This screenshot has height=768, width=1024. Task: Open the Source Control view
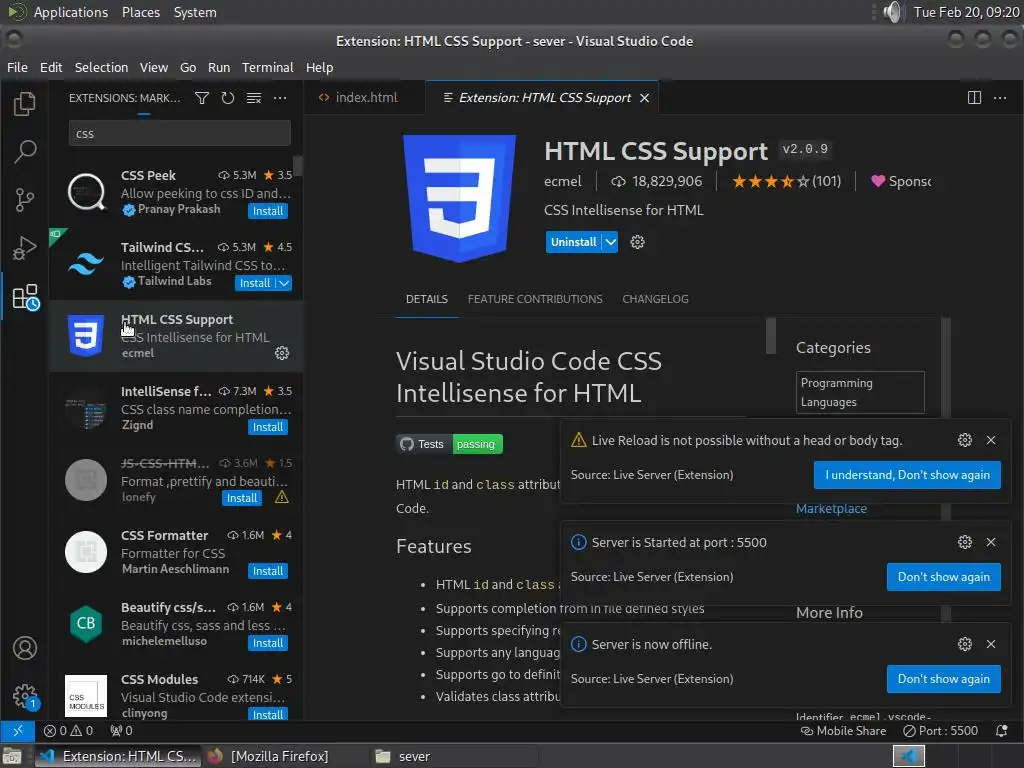(x=25, y=200)
